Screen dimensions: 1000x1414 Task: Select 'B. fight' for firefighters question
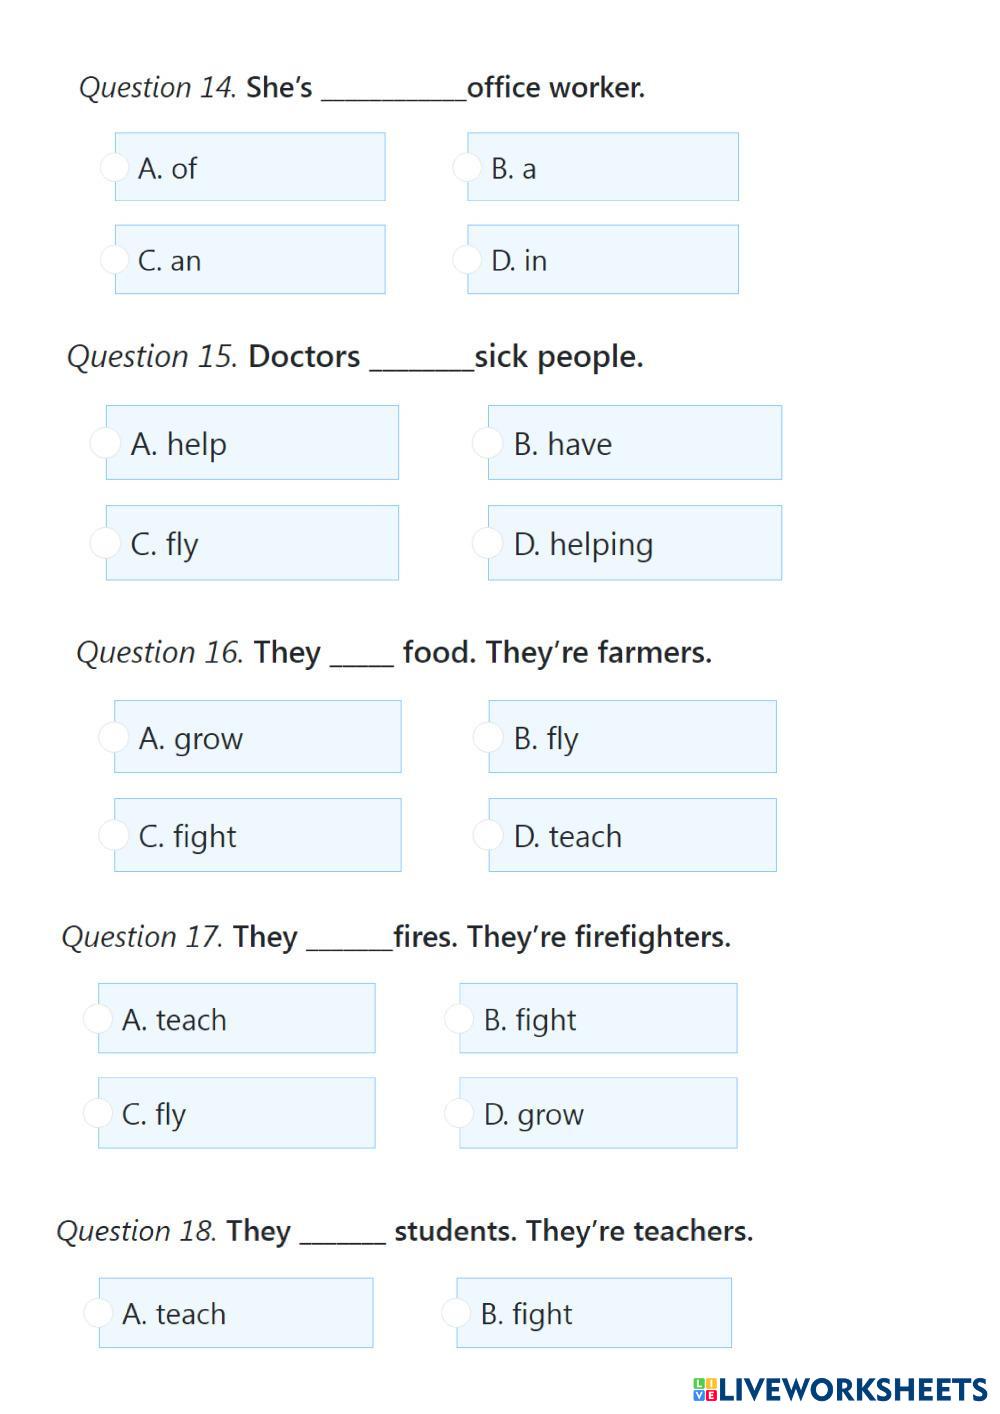pos(458,1018)
